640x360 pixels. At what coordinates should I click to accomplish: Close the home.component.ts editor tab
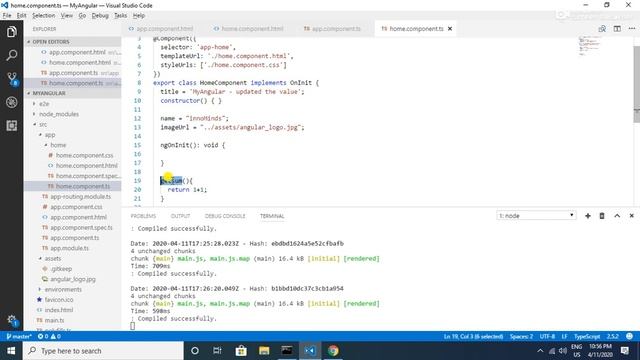pyautogui.click(x=450, y=29)
